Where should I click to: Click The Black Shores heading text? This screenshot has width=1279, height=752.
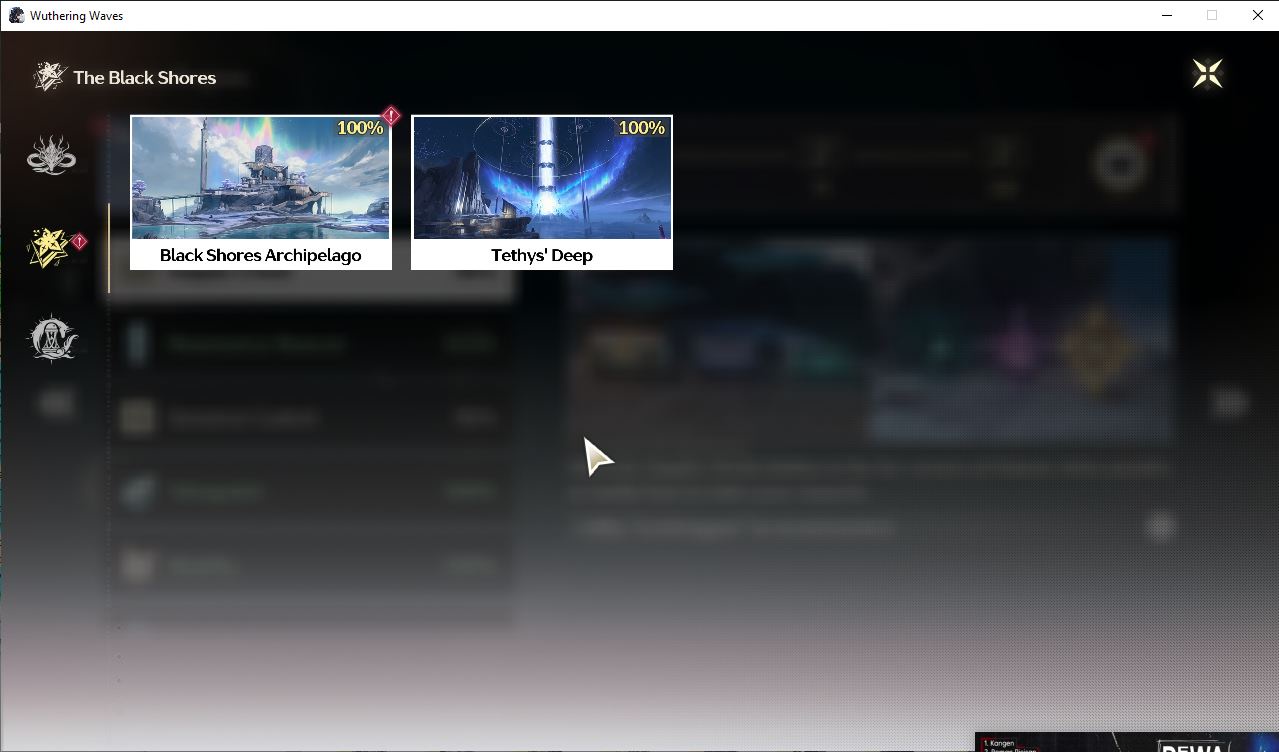pos(144,77)
